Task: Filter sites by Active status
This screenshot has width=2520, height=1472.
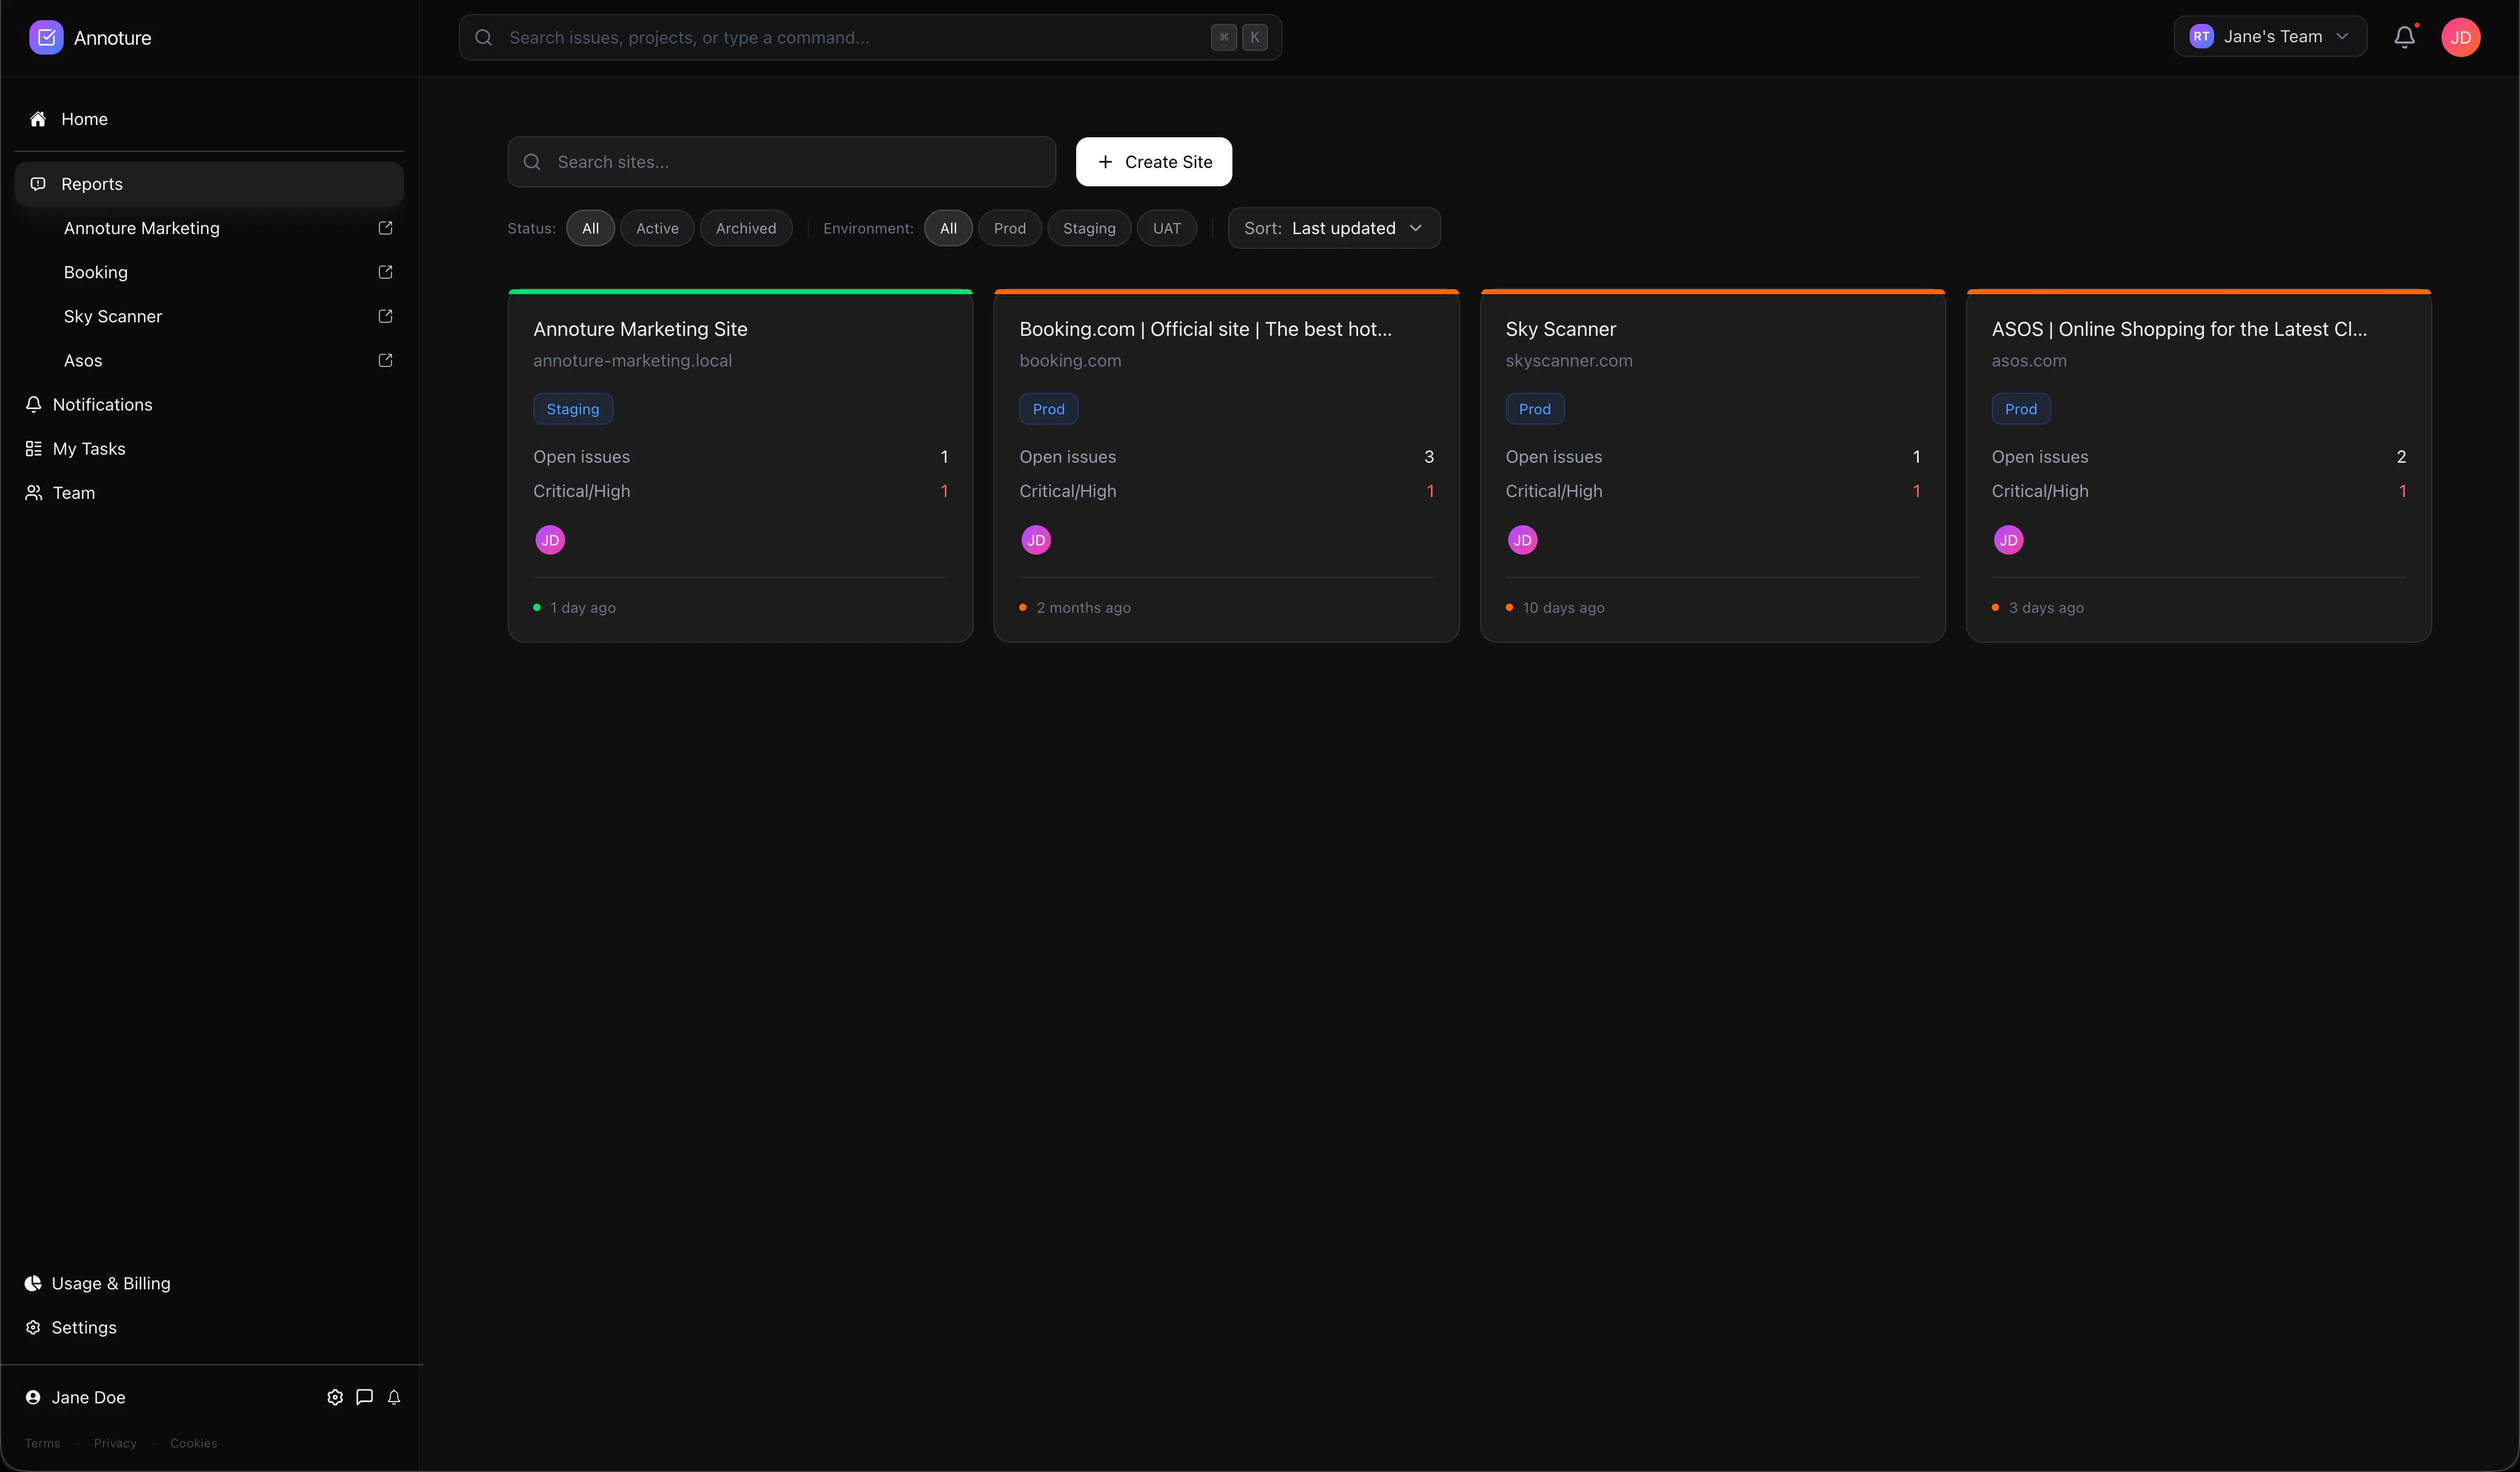Action: click(657, 228)
